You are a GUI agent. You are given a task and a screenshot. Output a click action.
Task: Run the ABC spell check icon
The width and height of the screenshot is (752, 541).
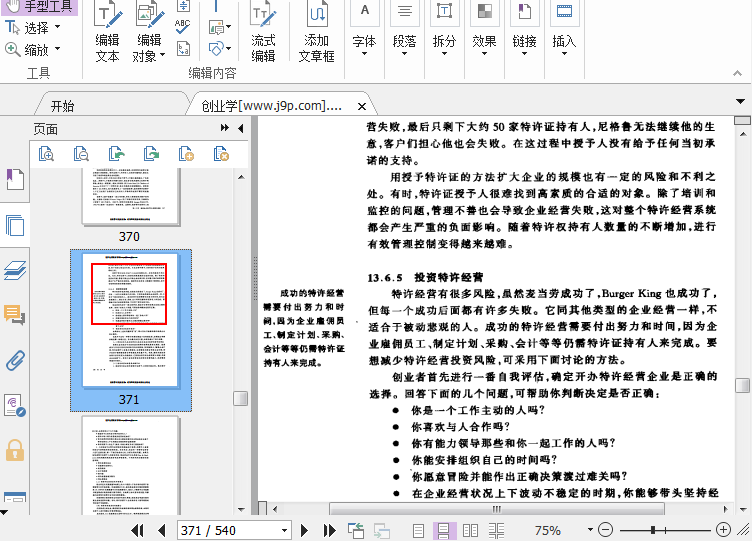point(183,27)
